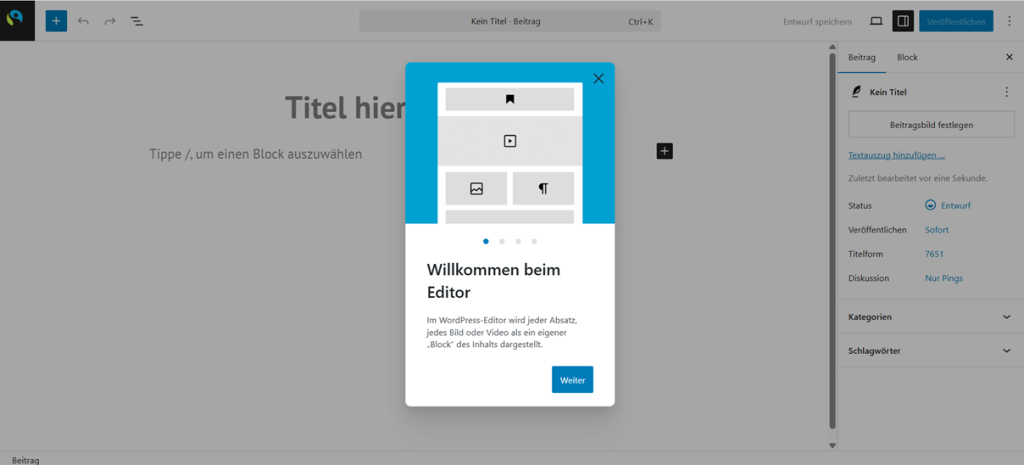This screenshot has height=465, width=1024.
Task: Click the paragraph pilcrow icon in illustration
Action: tap(543, 189)
